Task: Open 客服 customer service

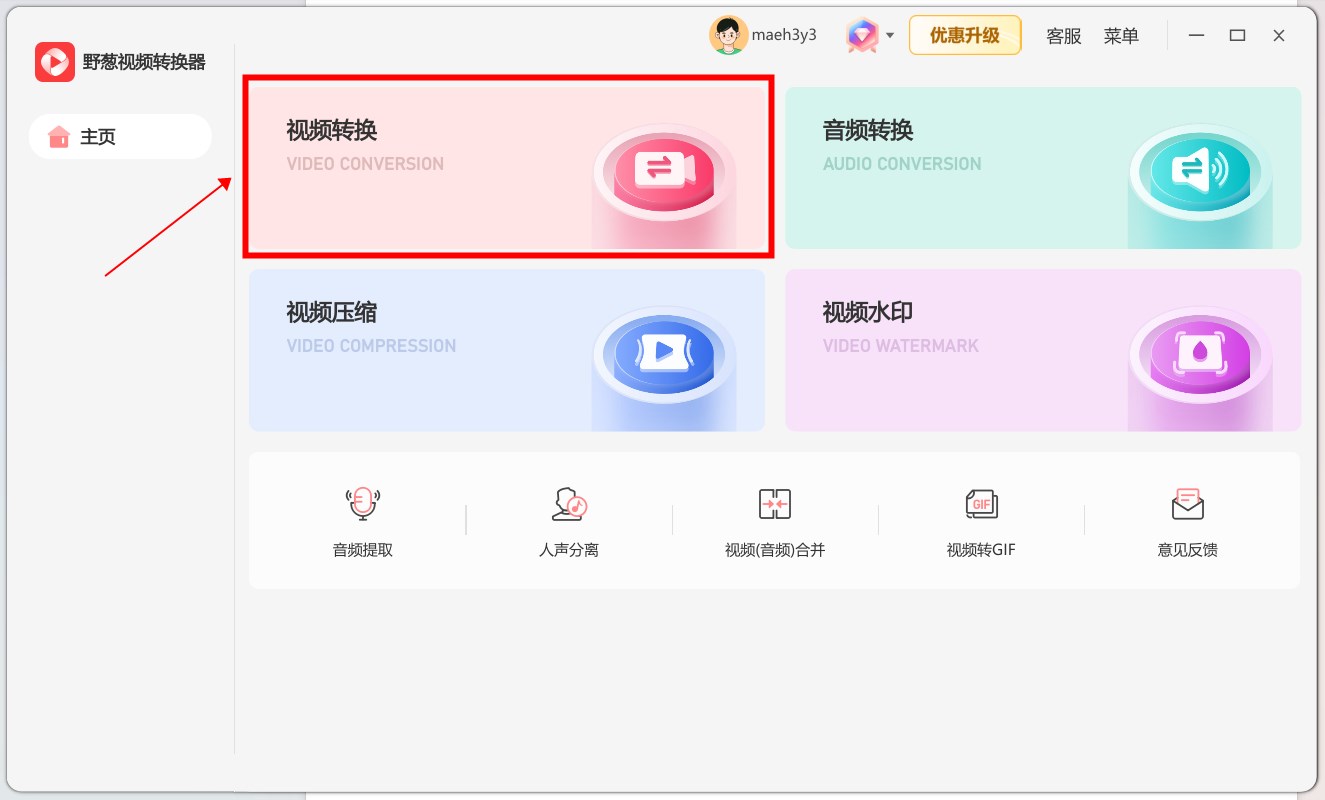Action: click(x=1064, y=36)
